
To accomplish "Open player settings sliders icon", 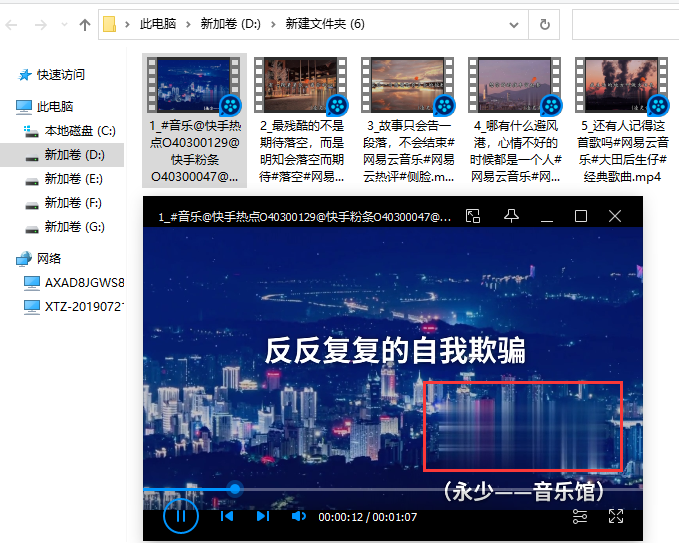I will 580,516.
